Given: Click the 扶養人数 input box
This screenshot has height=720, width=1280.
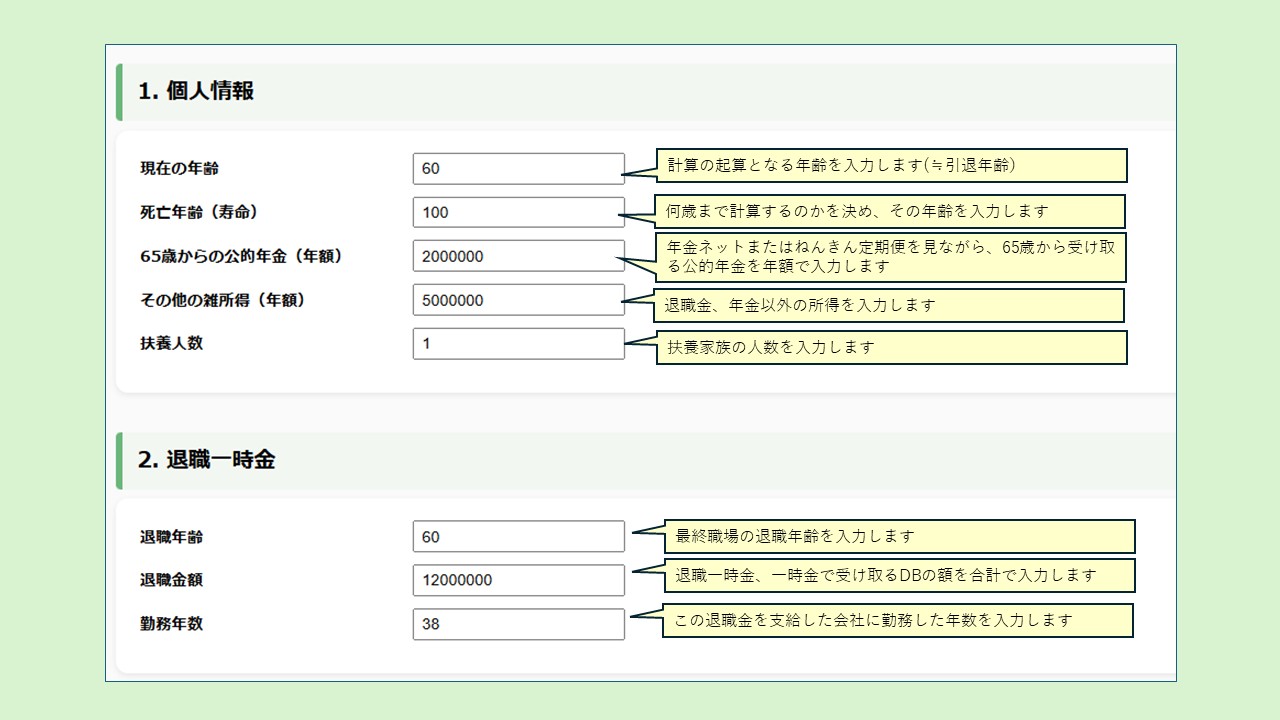Looking at the screenshot, I should coord(518,344).
